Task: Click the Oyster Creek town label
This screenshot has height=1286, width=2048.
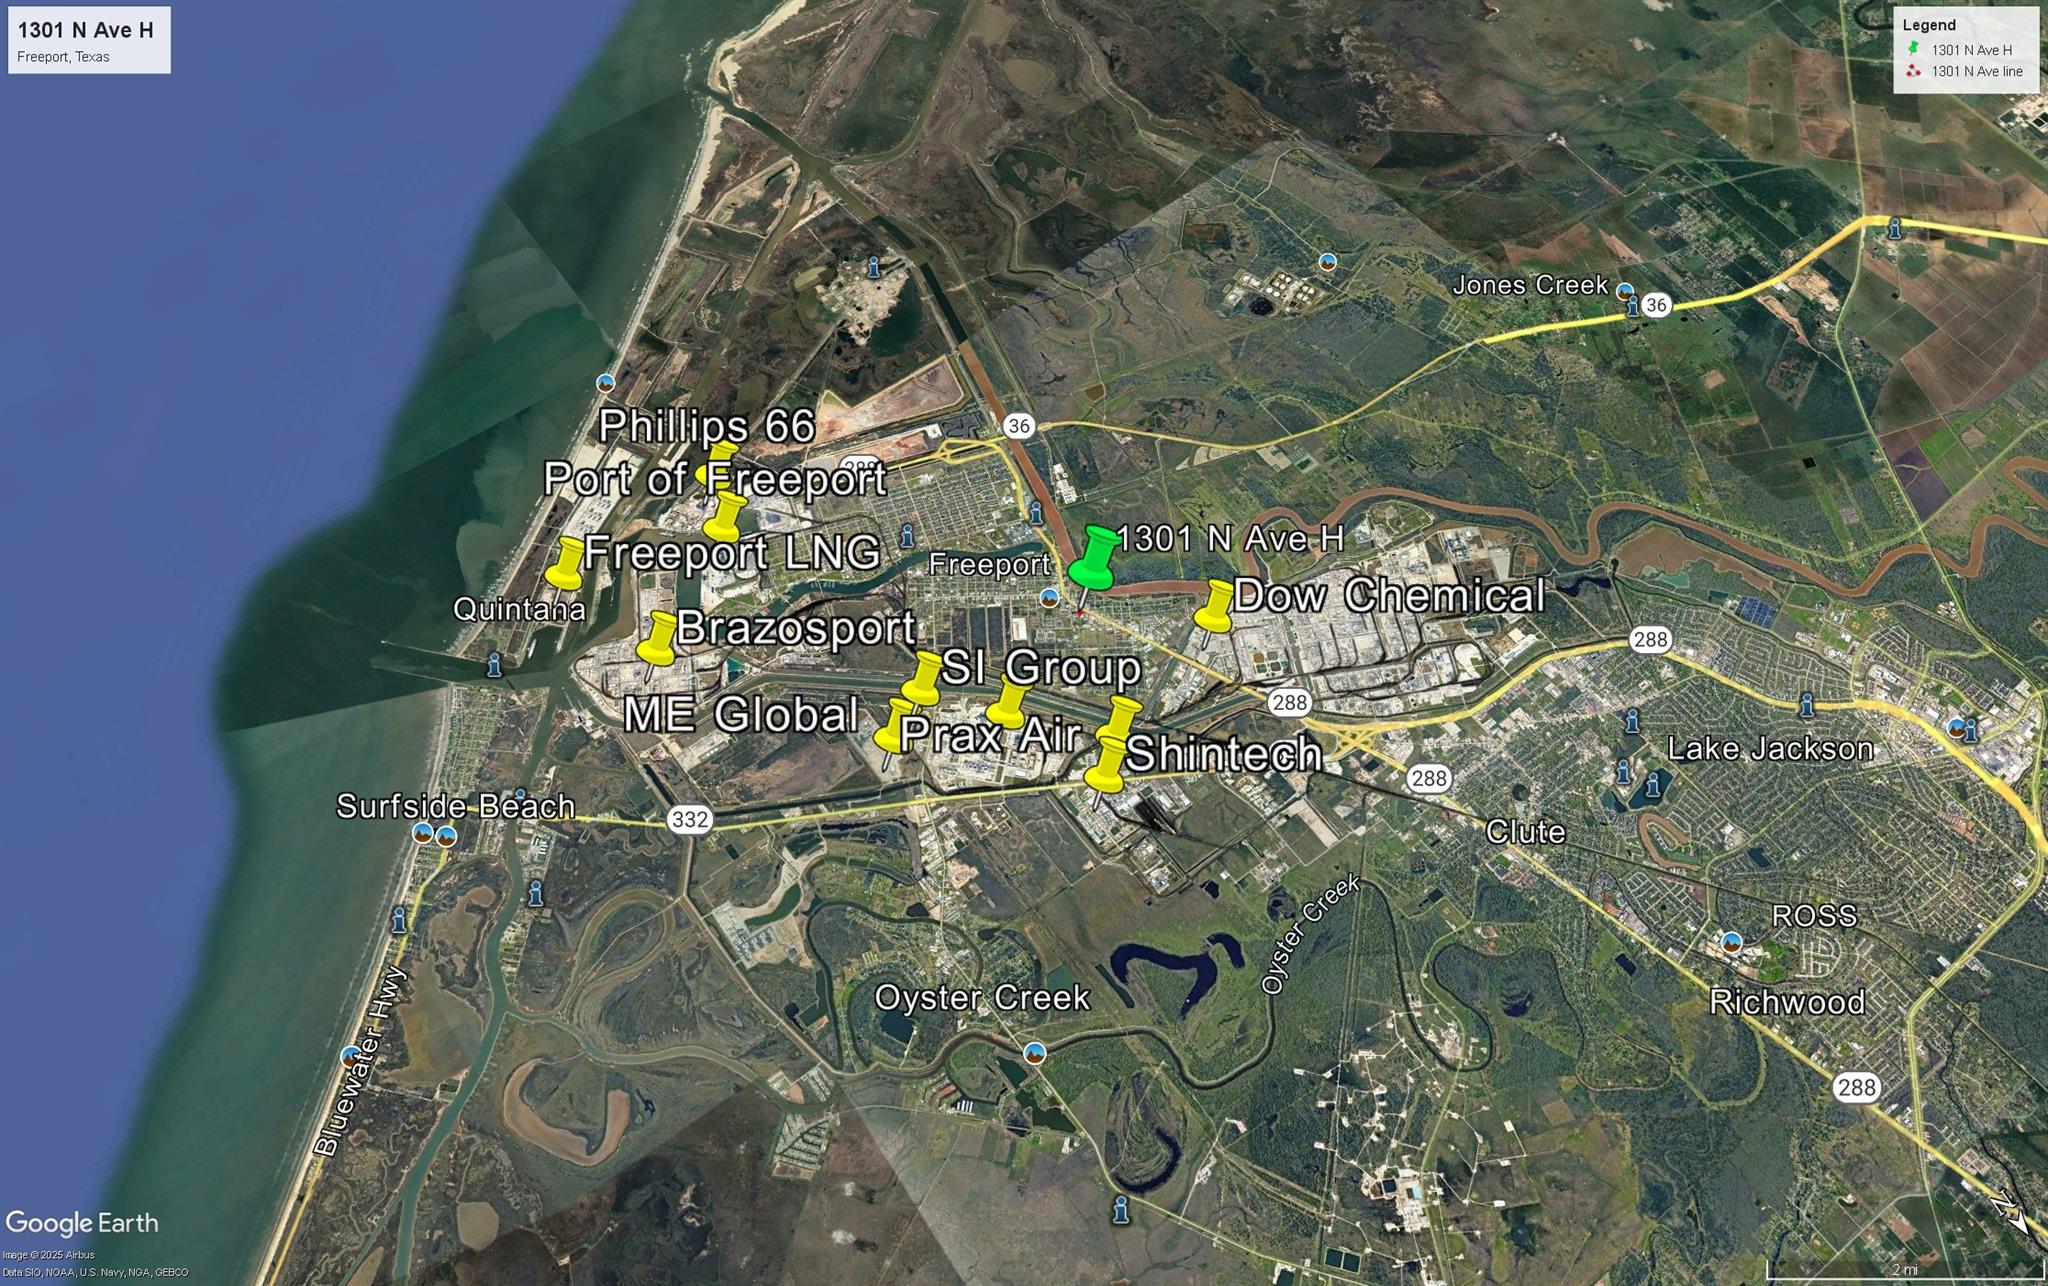Action: point(981,997)
